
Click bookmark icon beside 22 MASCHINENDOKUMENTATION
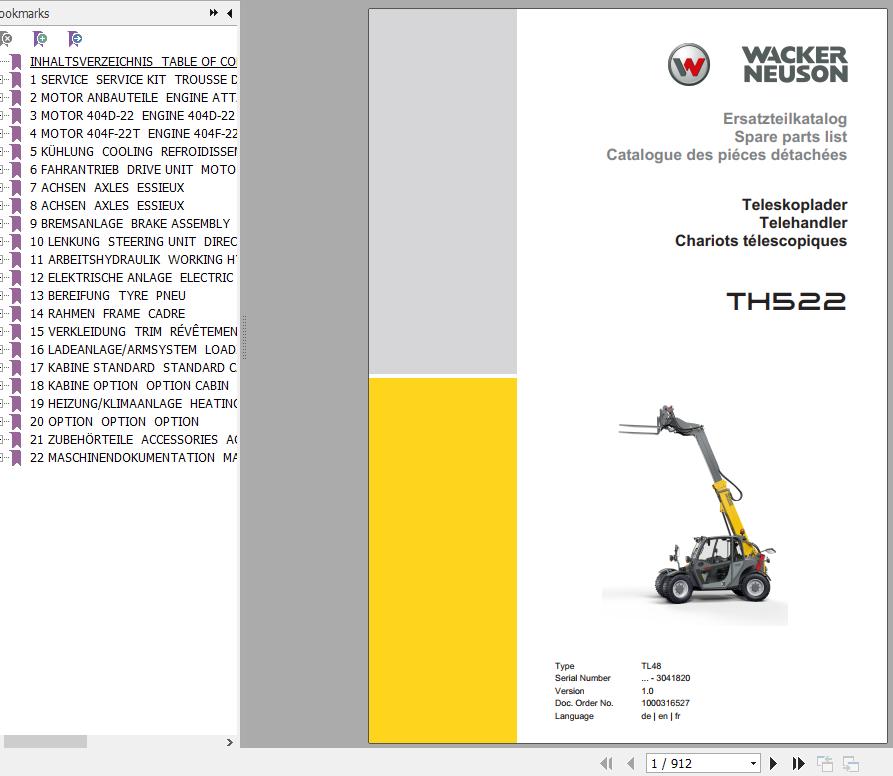[17, 457]
